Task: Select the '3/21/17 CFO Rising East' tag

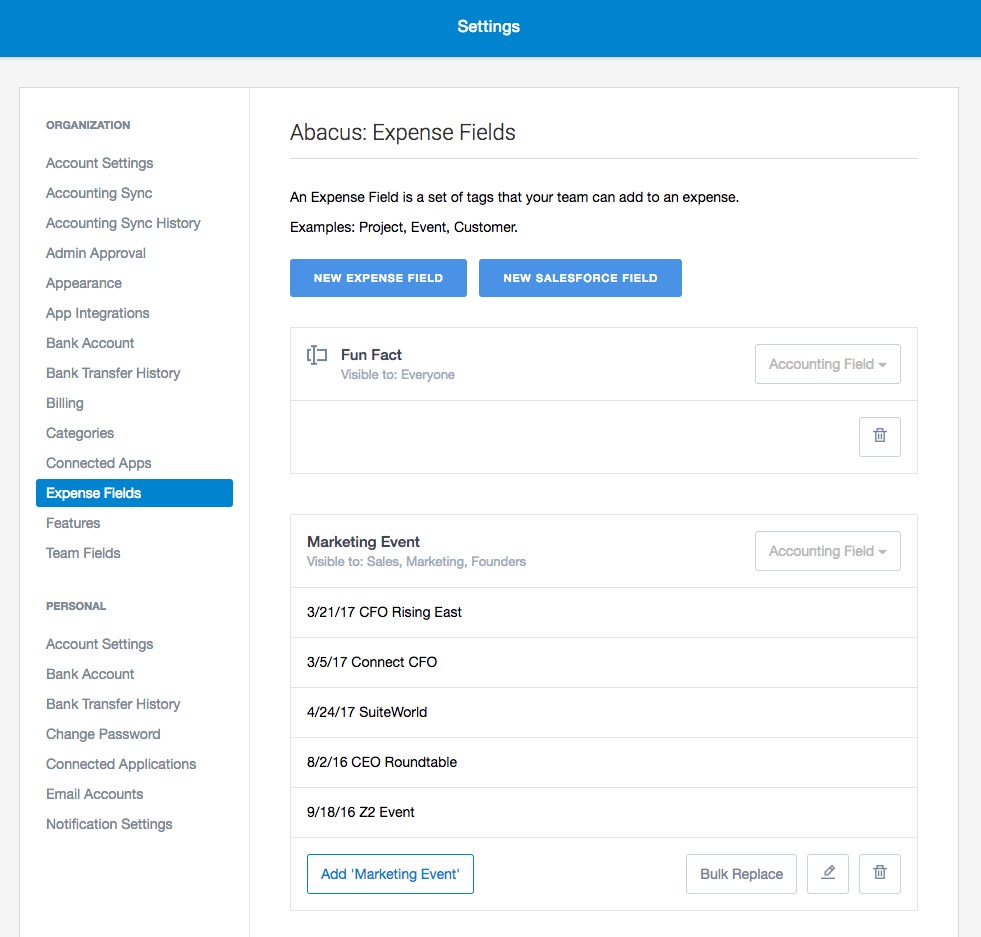Action: coord(604,612)
